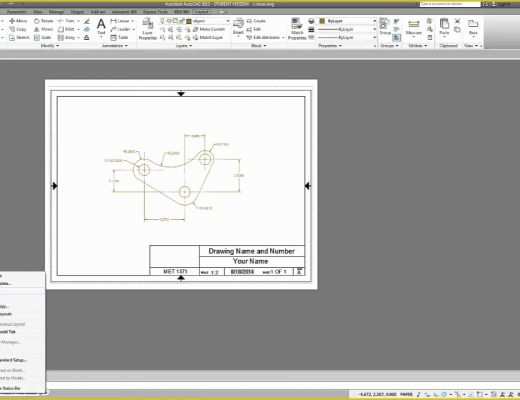520x400 pixels.
Task: Click the layer color swatch in layer dropdown
Action: [189, 21]
